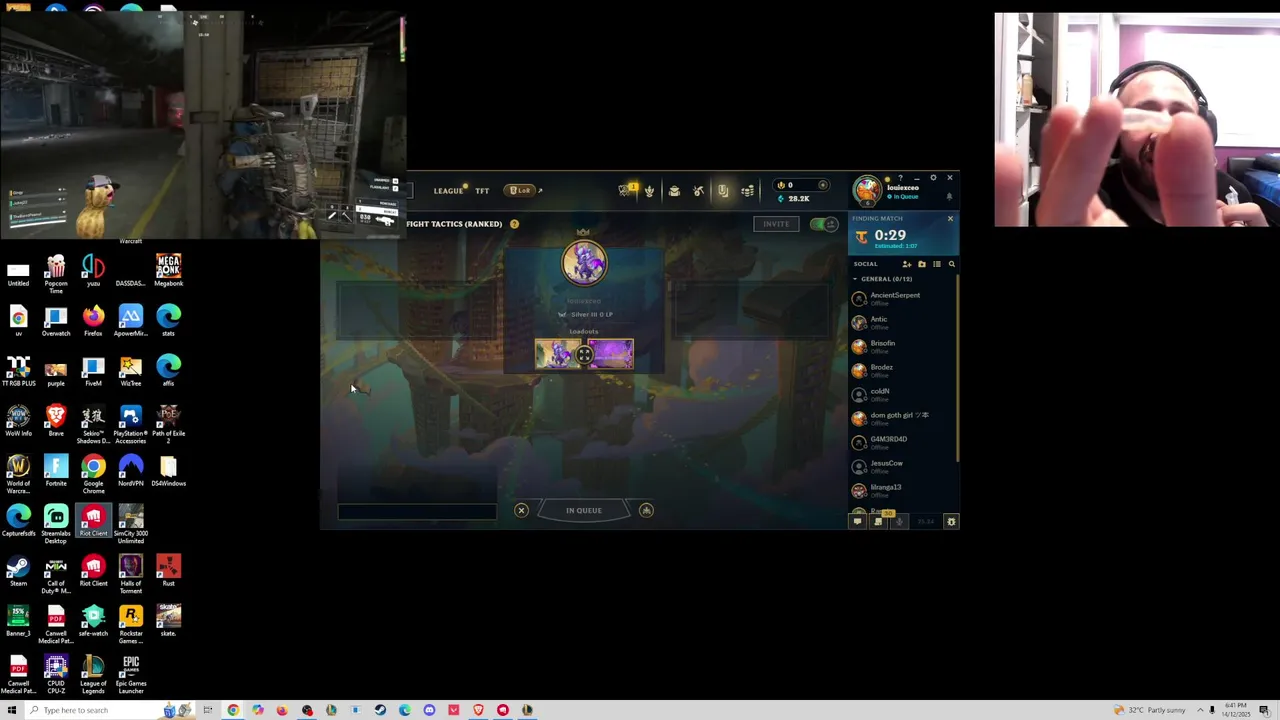The image size is (1280, 720).
Task: Open Streamlabs Desktop shortcut
Action: 56,524
